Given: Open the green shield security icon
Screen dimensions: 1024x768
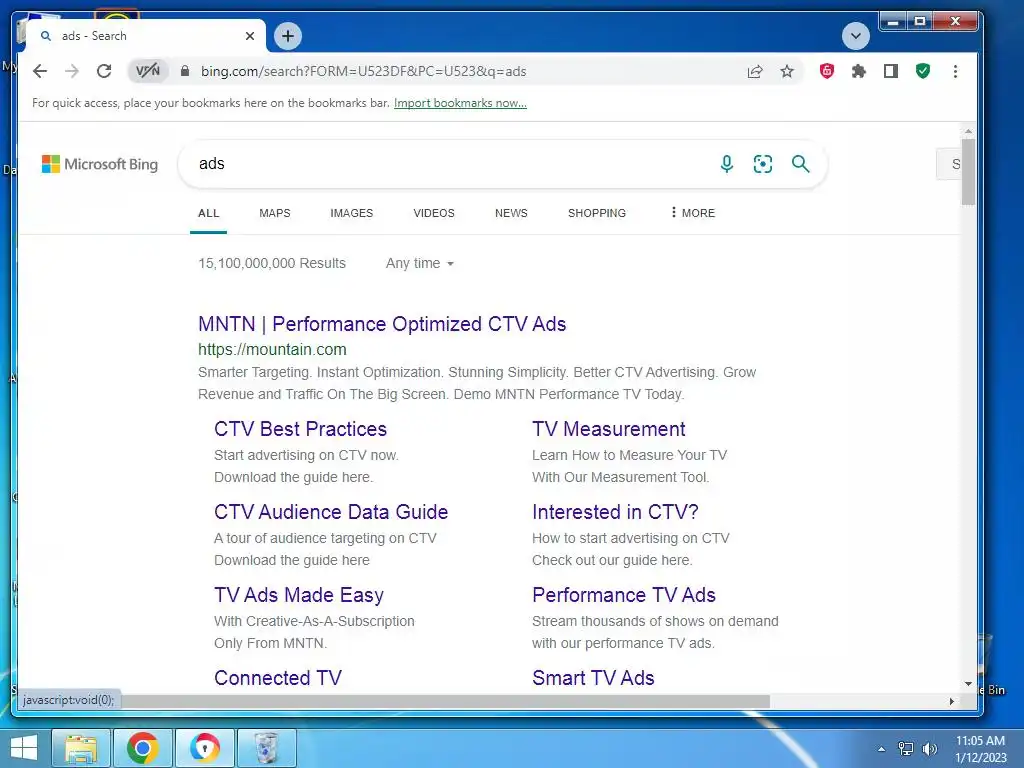Looking at the screenshot, I should point(923,71).
